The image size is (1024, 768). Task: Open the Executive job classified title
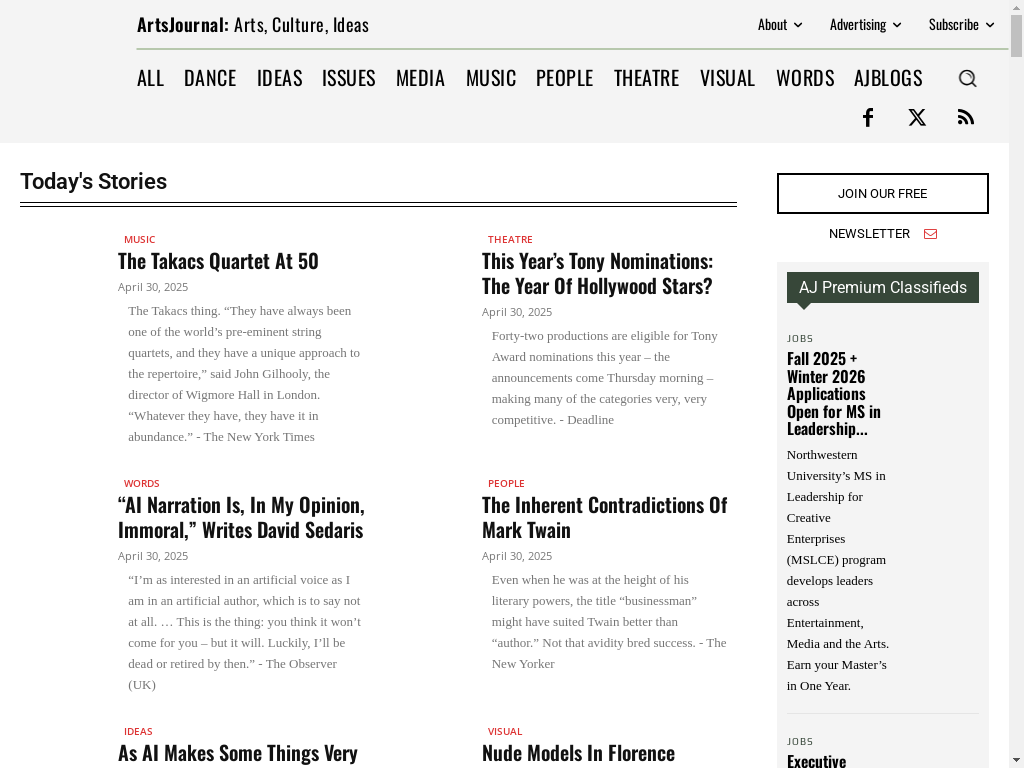pyautogui.click(x=816, y=761)
